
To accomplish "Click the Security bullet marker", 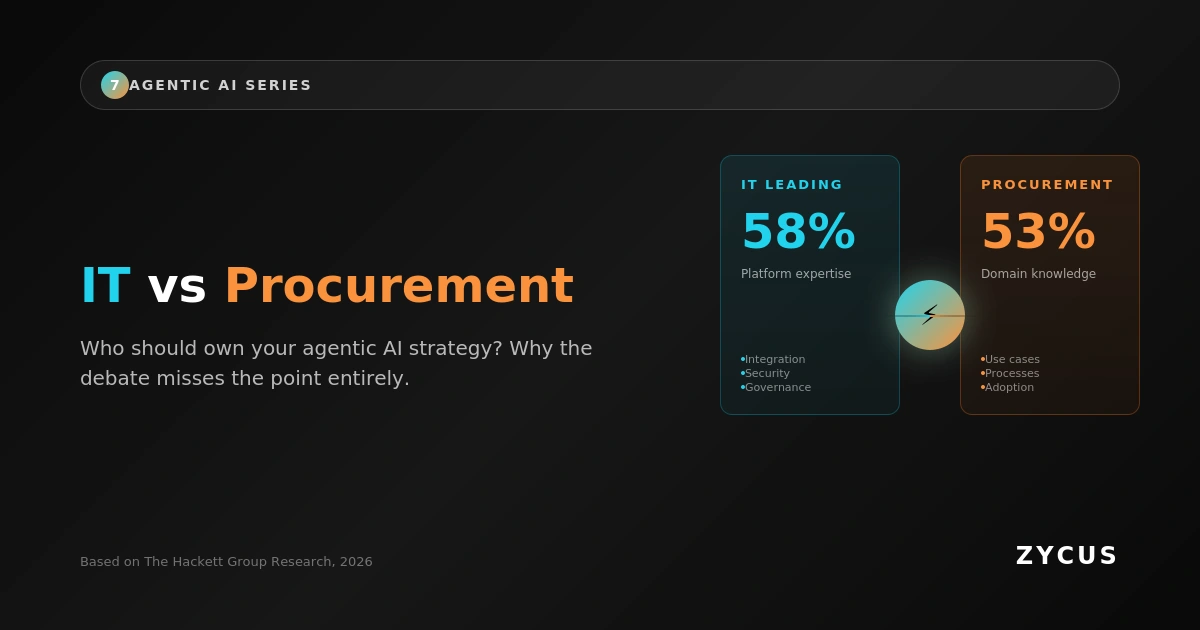I will pos(741,373).
